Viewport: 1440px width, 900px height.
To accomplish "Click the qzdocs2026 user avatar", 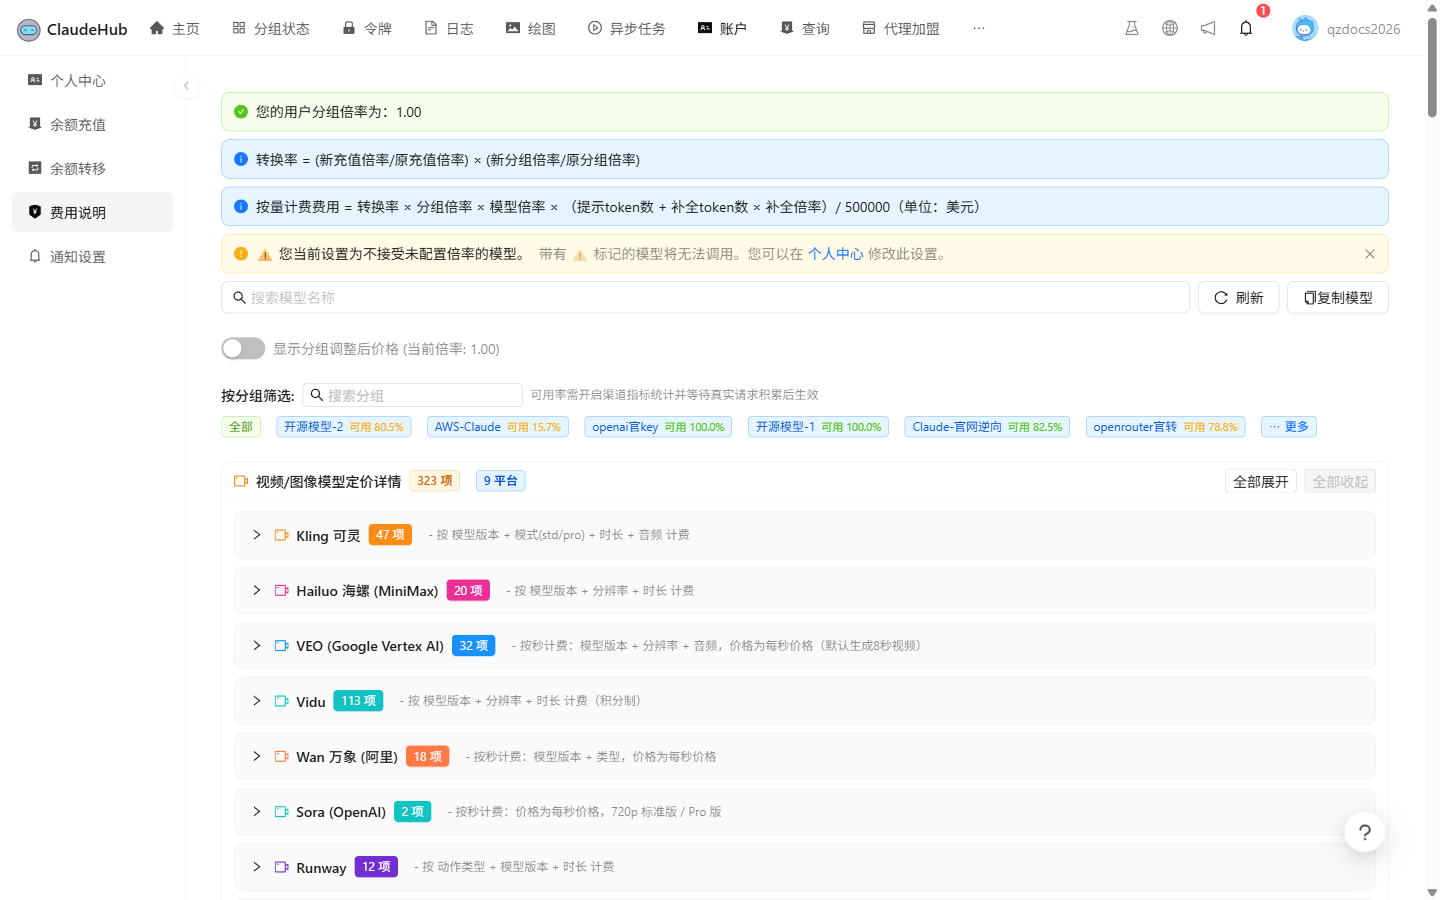I will (x=1305, y=28).
